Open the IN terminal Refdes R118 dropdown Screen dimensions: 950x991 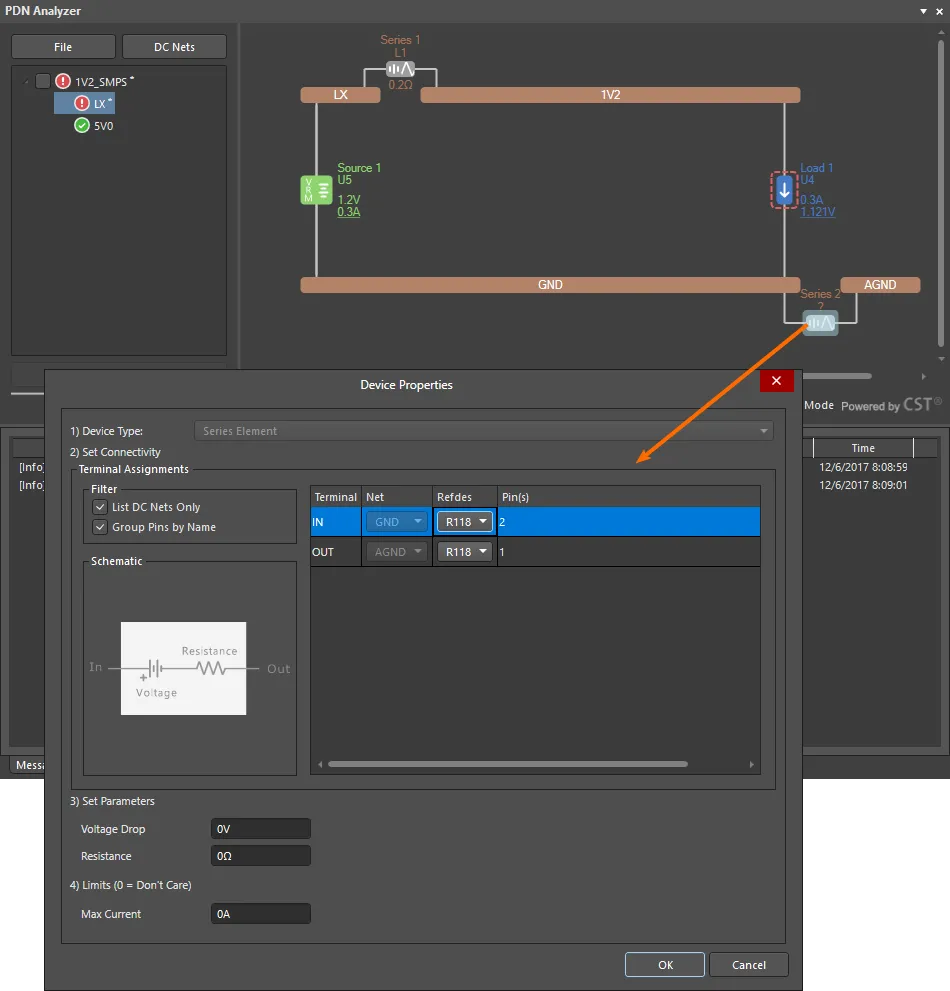coord(465,522)
